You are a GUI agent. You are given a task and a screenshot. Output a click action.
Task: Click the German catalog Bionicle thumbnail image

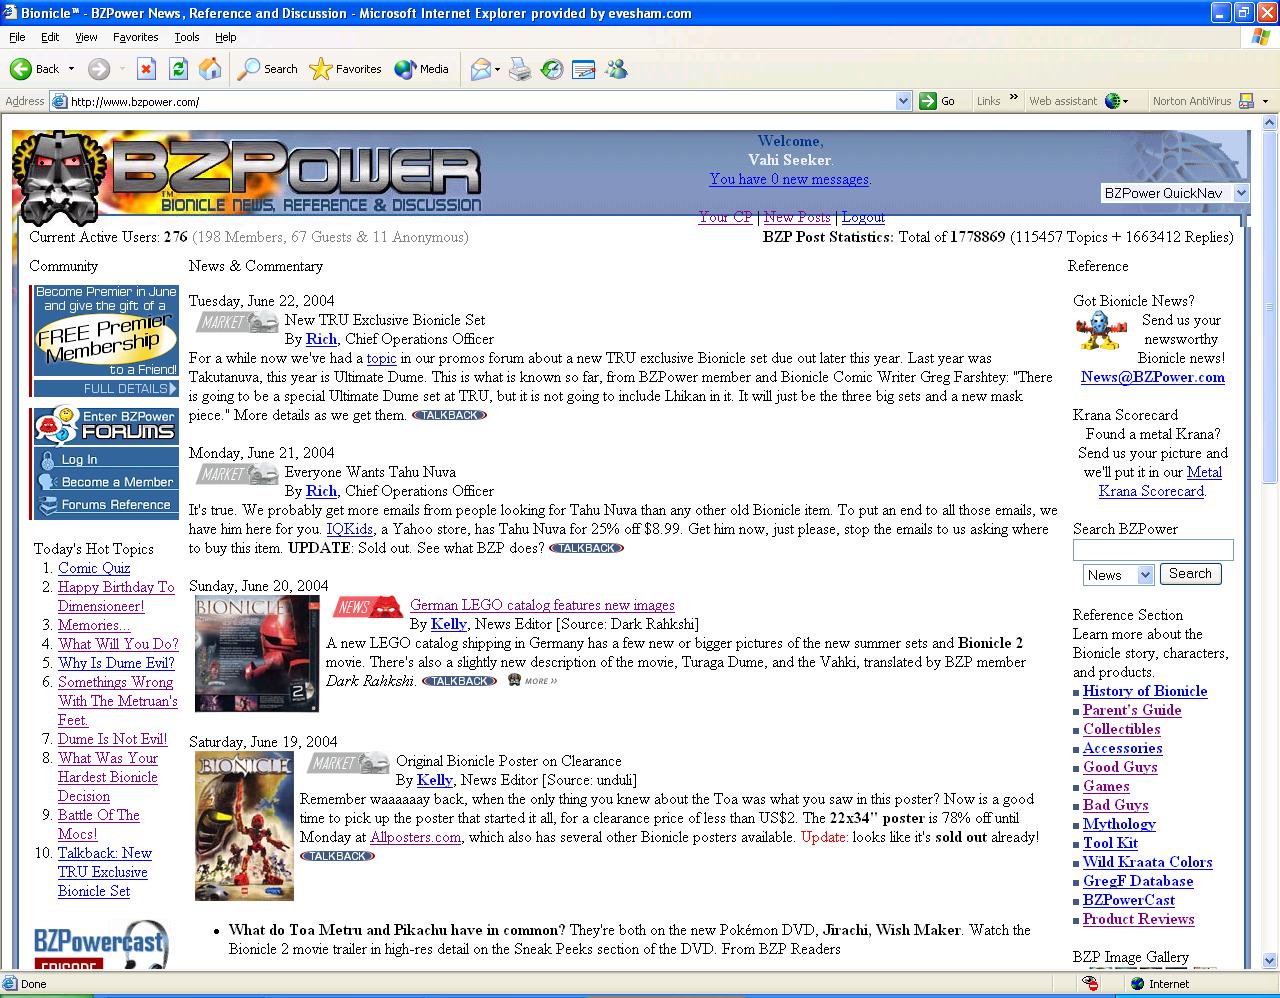click(257, 654)
